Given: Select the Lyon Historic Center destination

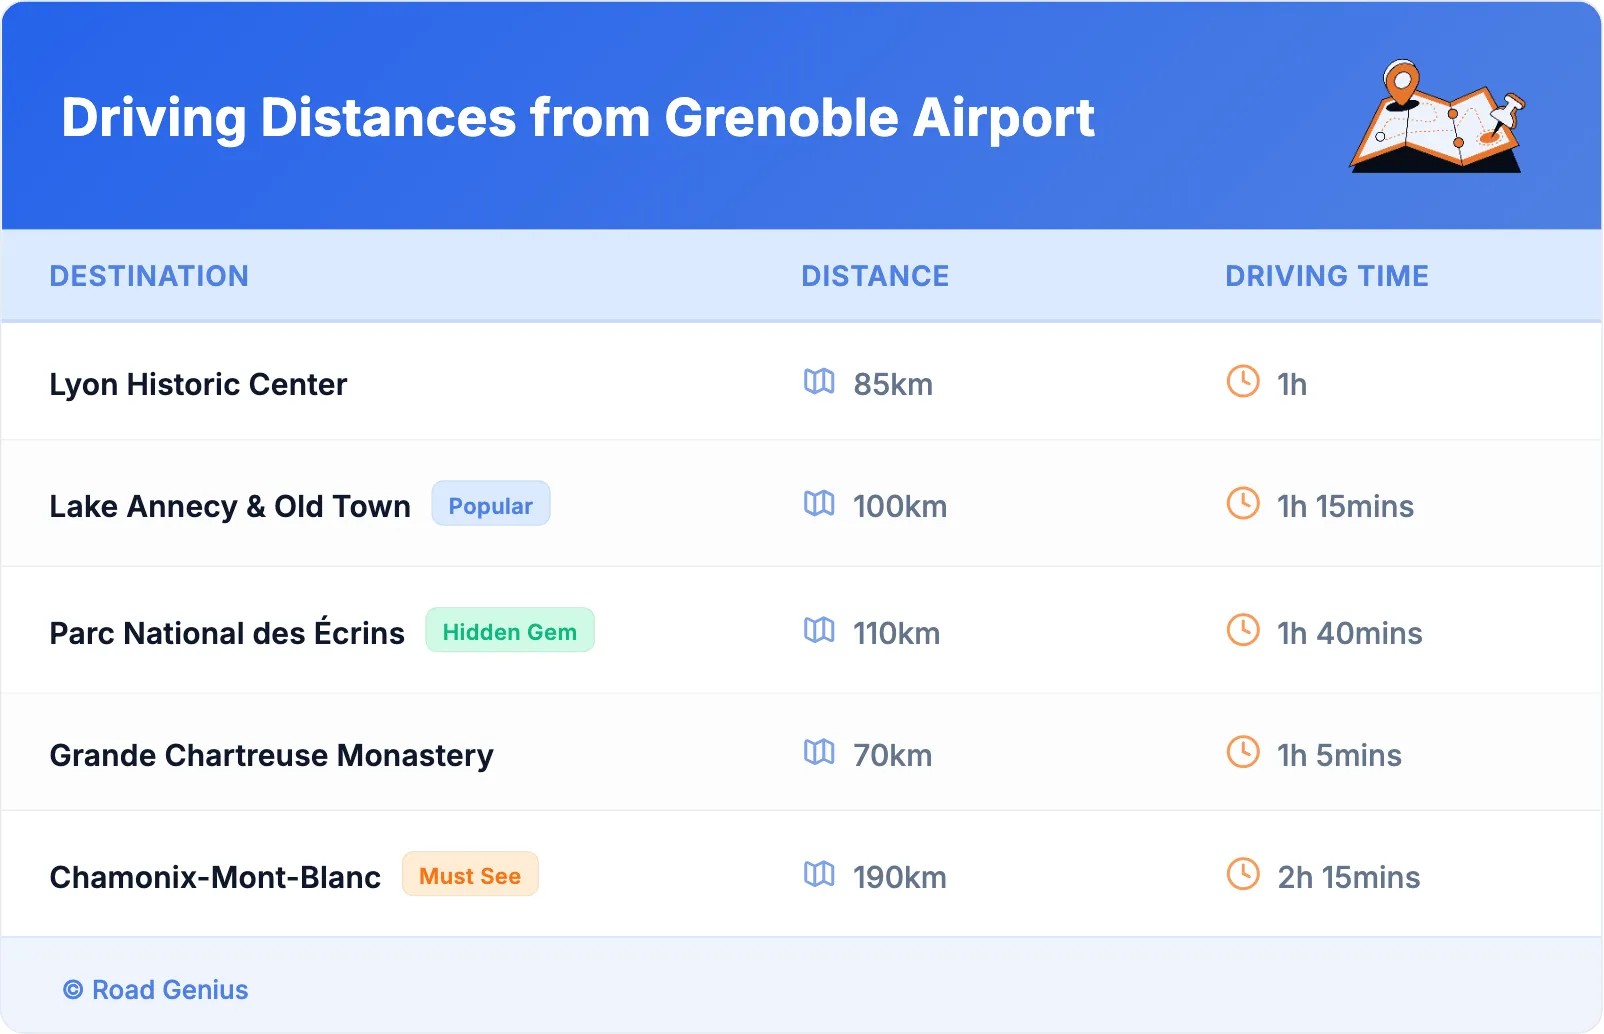Looking at the screenshot, I should 198,384.
